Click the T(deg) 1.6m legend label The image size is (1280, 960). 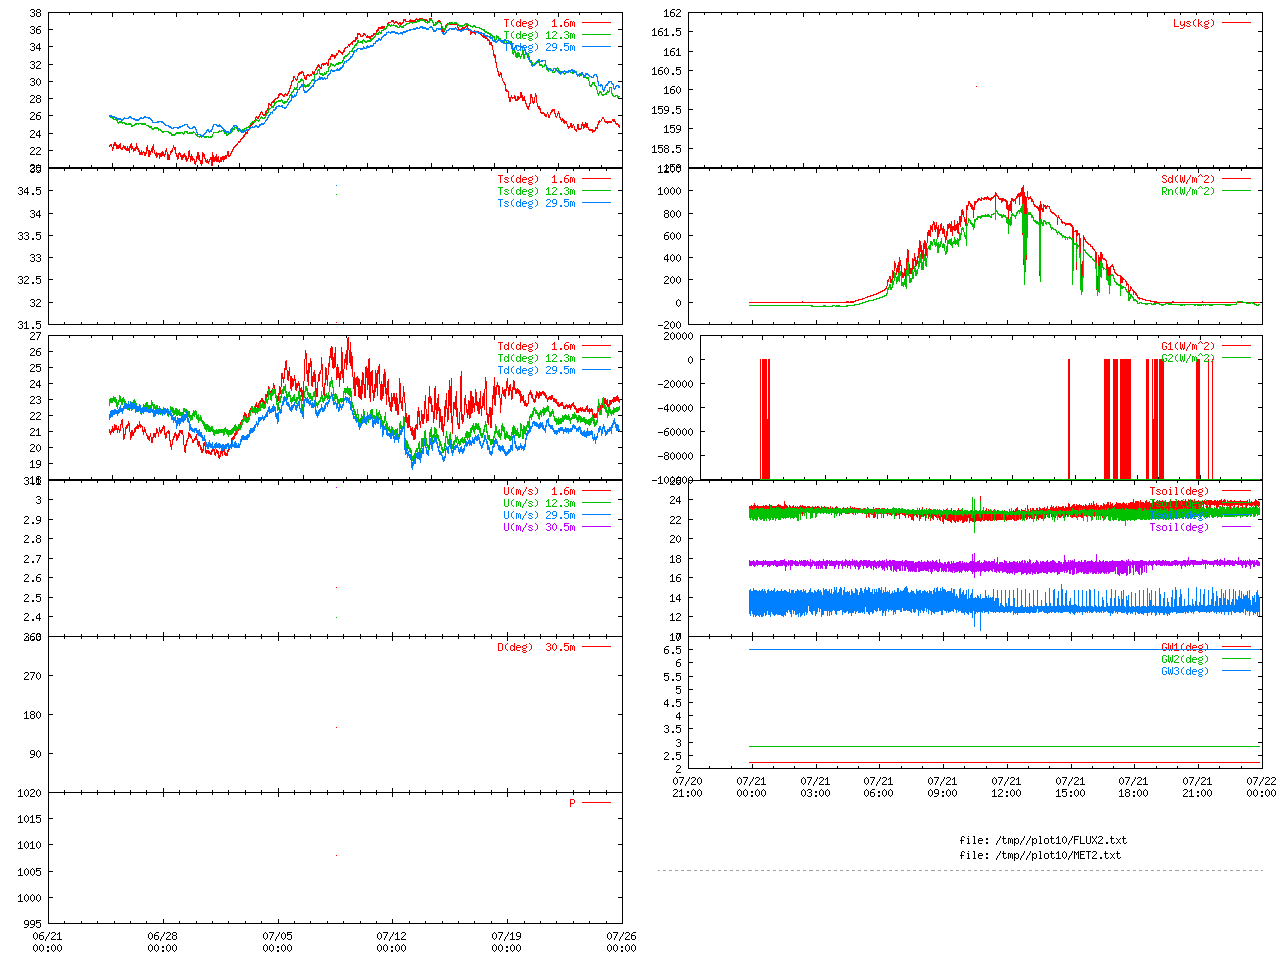539,23
